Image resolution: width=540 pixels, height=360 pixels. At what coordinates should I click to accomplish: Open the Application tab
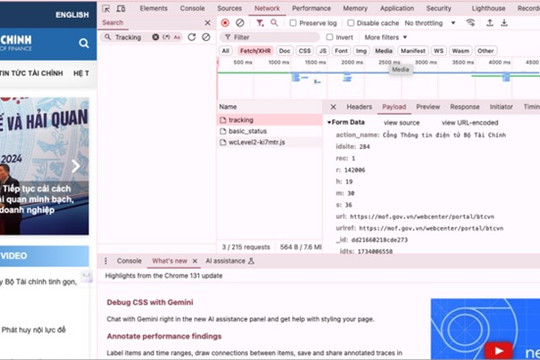point(397,8)
